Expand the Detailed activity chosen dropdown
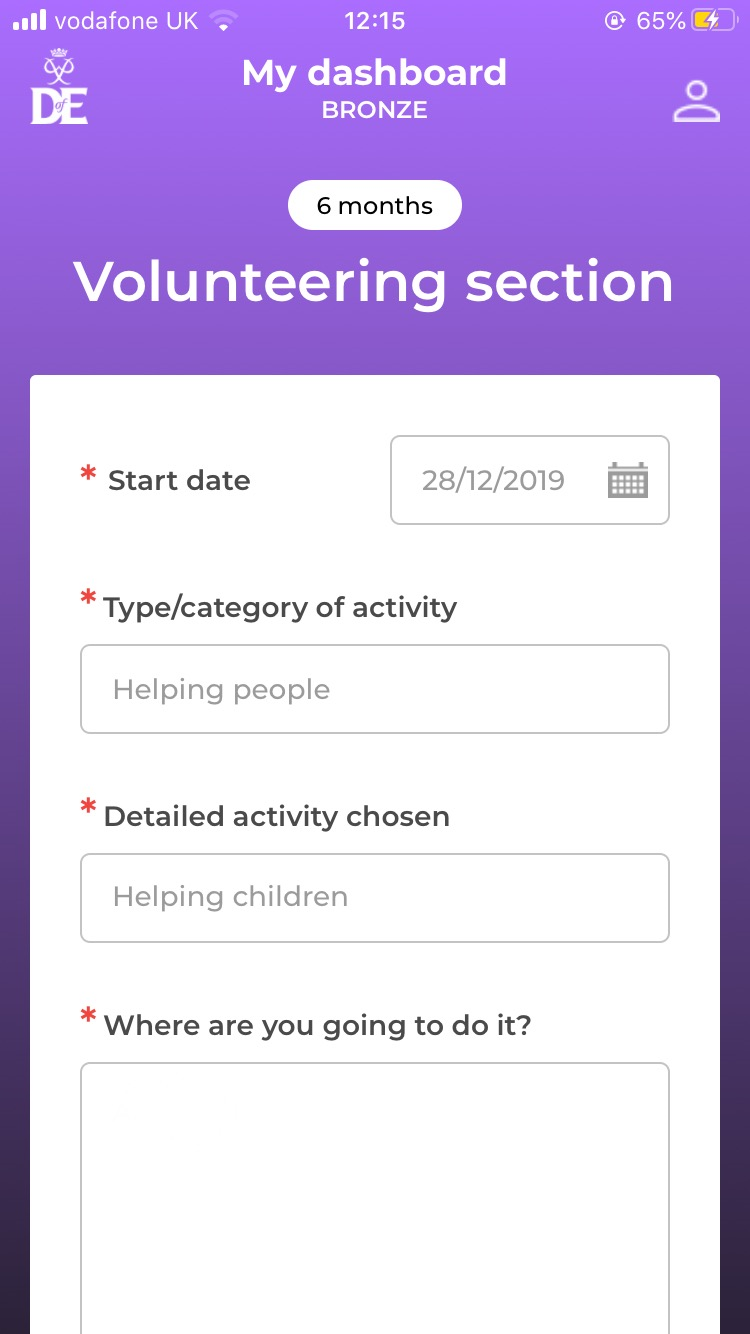The height and width of the screenshot is (1334, 750). click(x=374, y=897)
